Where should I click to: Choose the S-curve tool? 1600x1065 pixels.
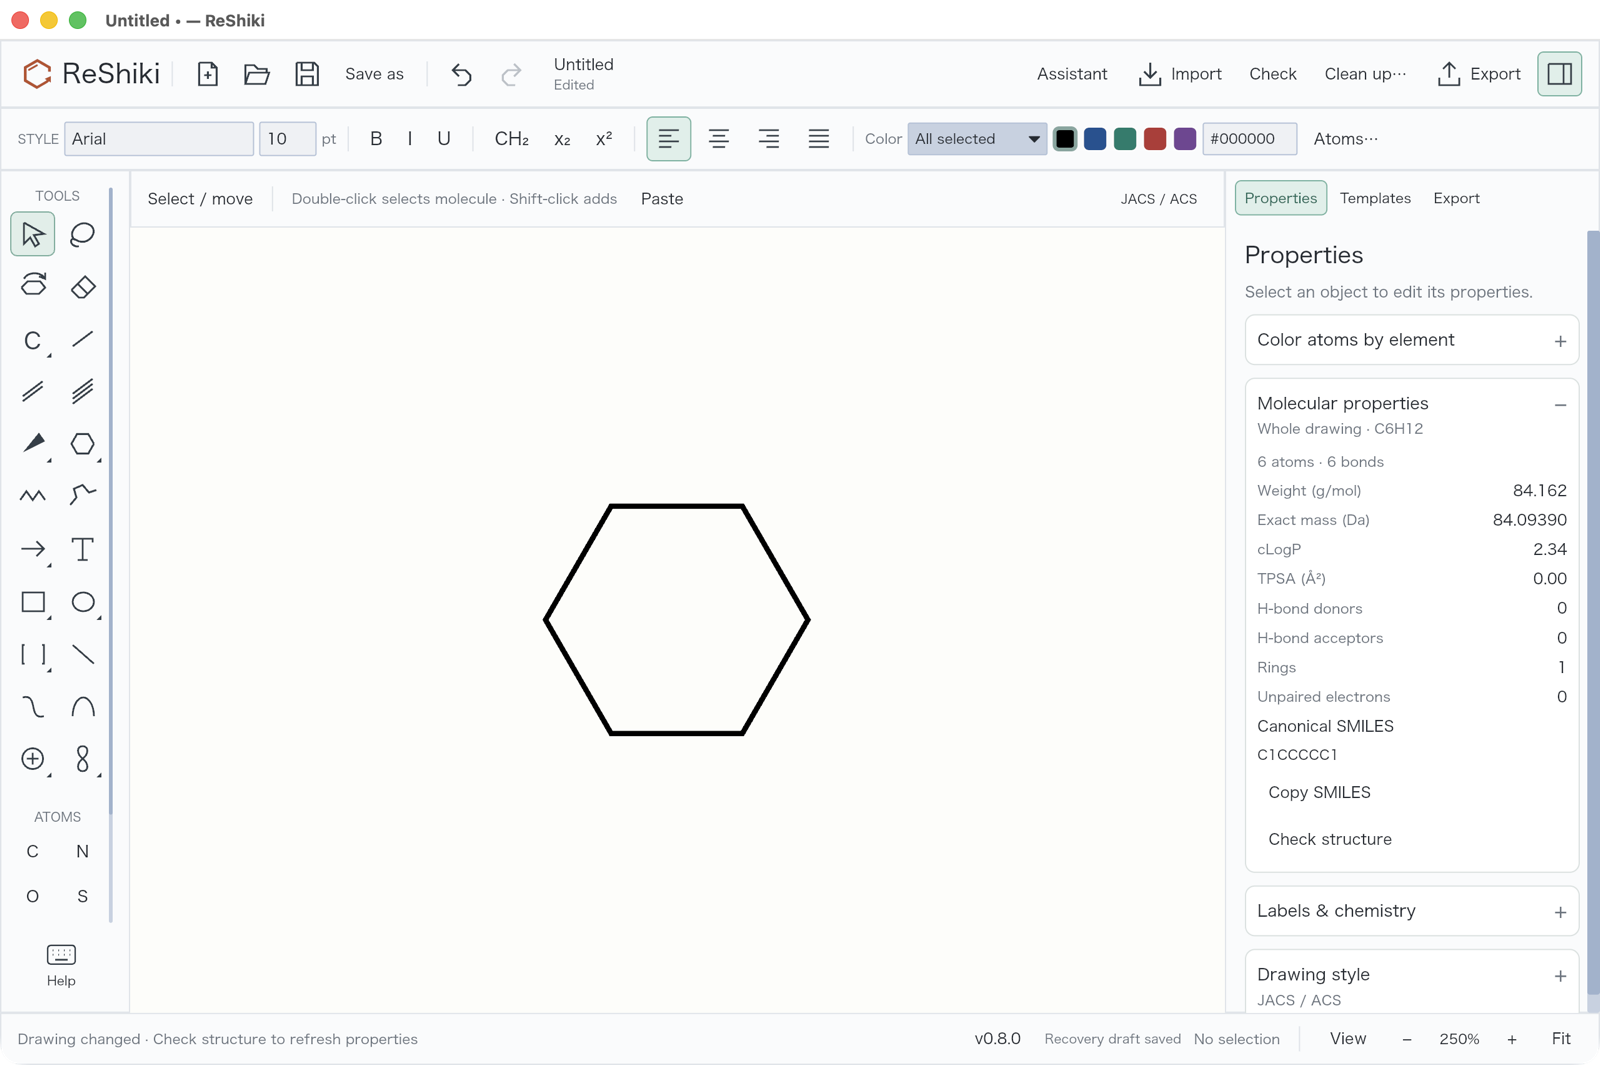click(x=33, y=707)
